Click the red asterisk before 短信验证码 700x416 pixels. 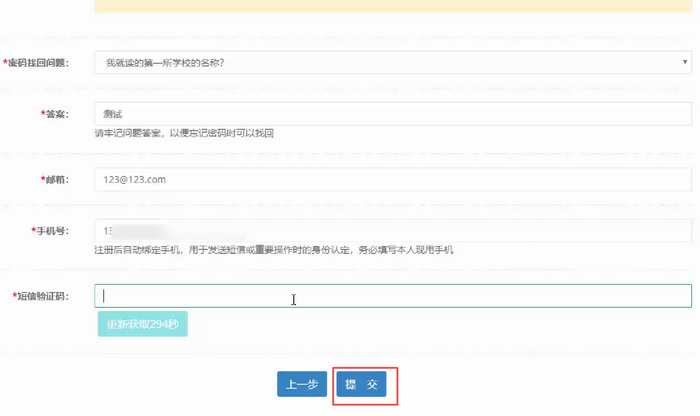pos(15,296)
